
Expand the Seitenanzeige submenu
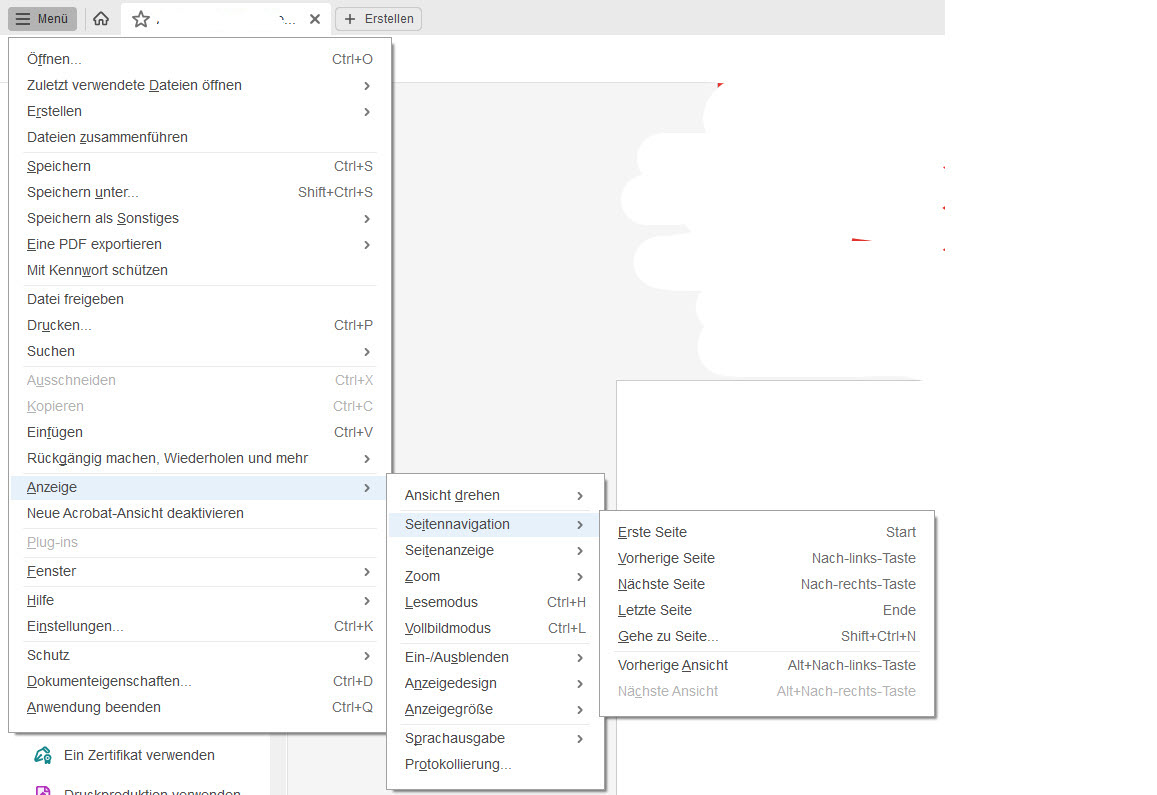click(494, 551)
